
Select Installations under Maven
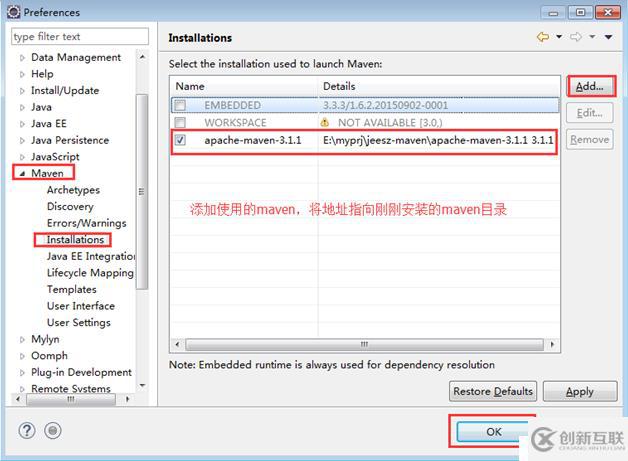coord(75,240)
